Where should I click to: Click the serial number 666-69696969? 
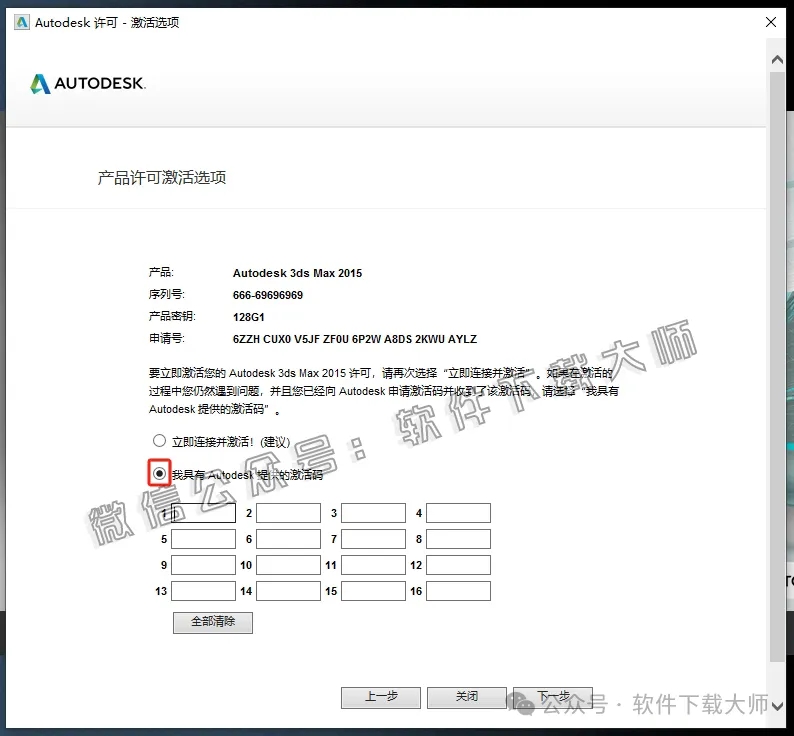[268, 295]
